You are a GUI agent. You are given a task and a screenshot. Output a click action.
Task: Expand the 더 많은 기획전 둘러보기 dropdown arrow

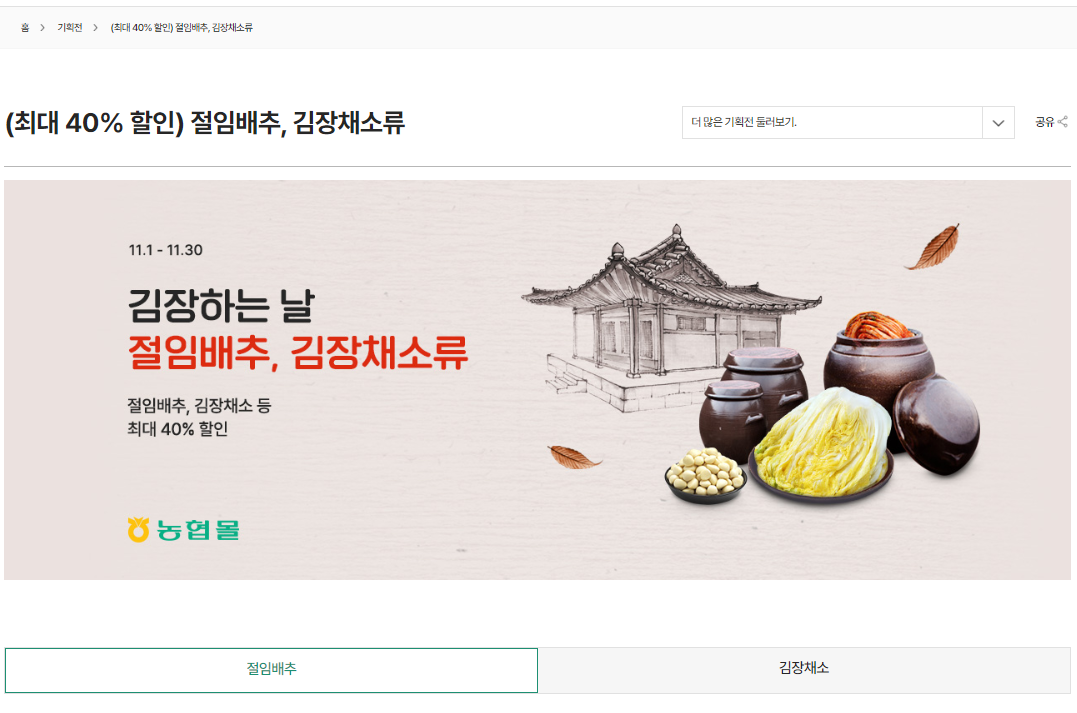(x=998, y=123)
